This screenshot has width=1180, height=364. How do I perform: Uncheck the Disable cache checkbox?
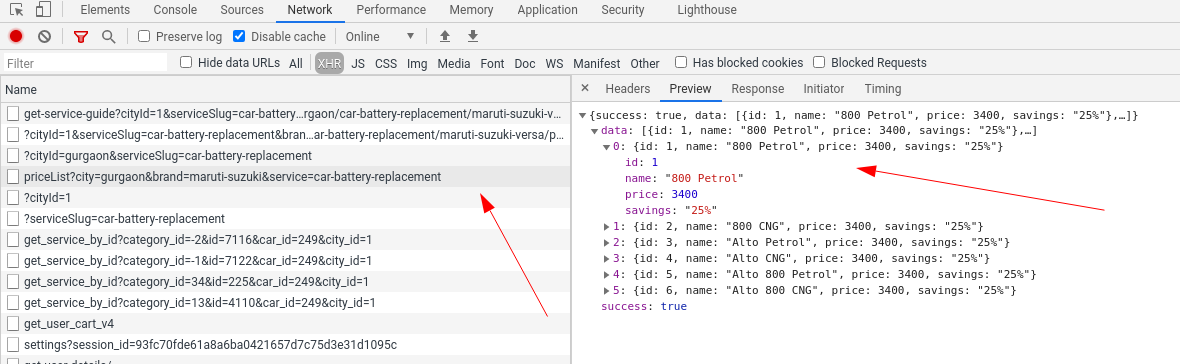click(239, 36)
